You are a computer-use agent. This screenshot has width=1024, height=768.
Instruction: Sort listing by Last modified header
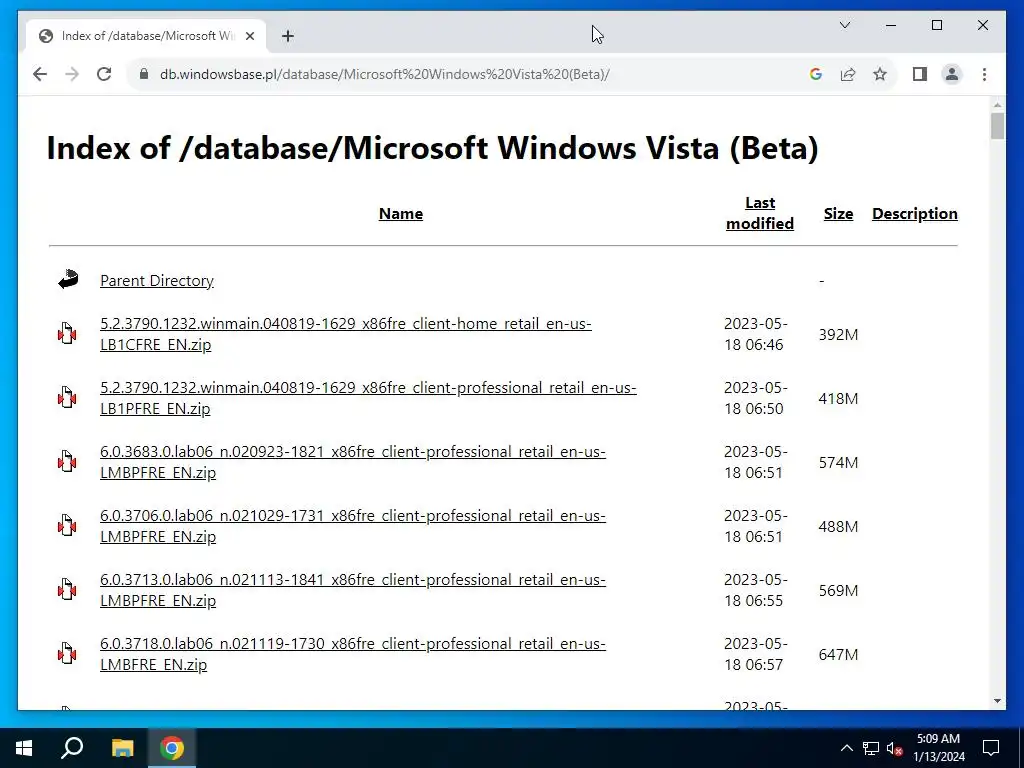760,213
